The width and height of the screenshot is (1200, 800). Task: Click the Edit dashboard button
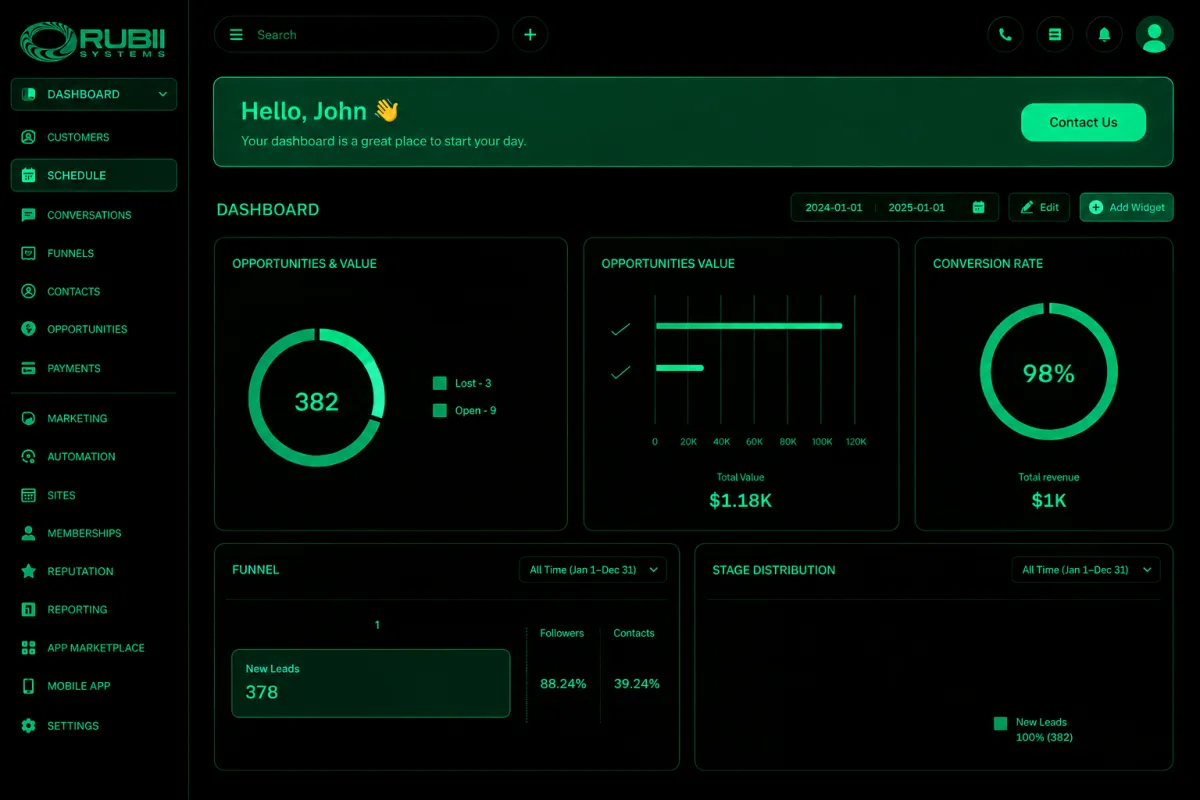1039,207
